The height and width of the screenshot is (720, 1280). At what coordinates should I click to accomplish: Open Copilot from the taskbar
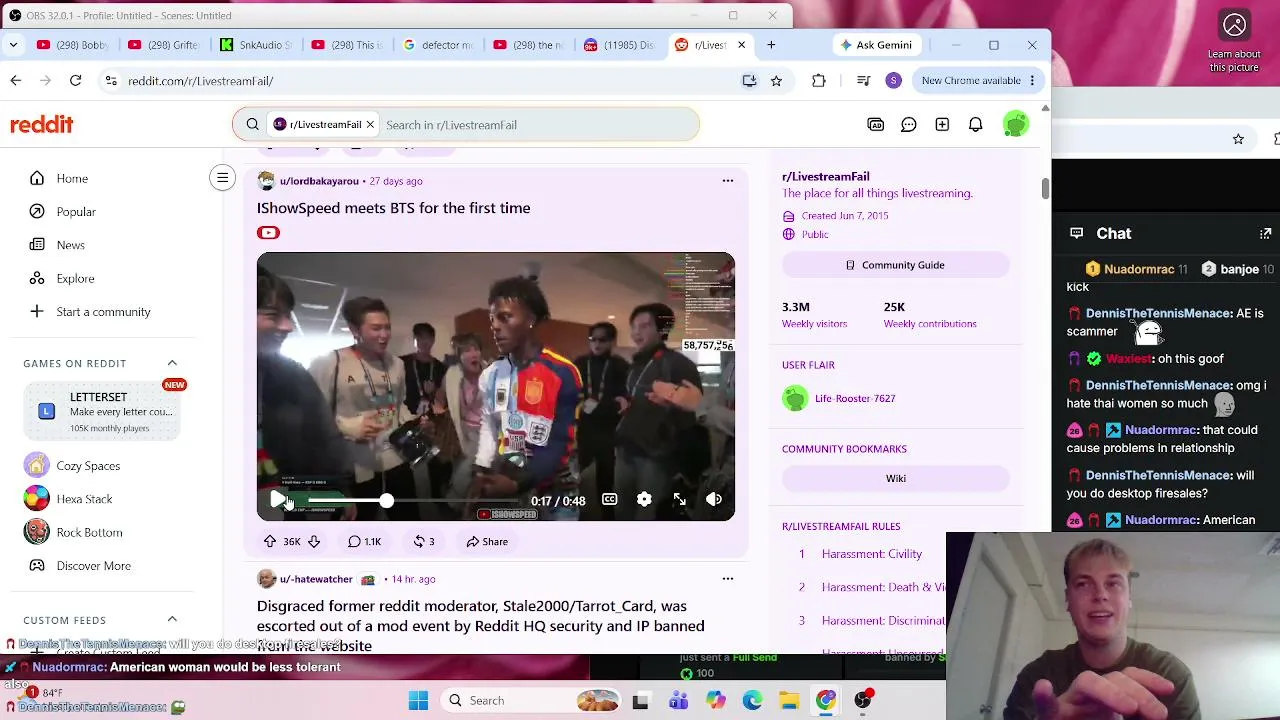(x=715, y=701)
